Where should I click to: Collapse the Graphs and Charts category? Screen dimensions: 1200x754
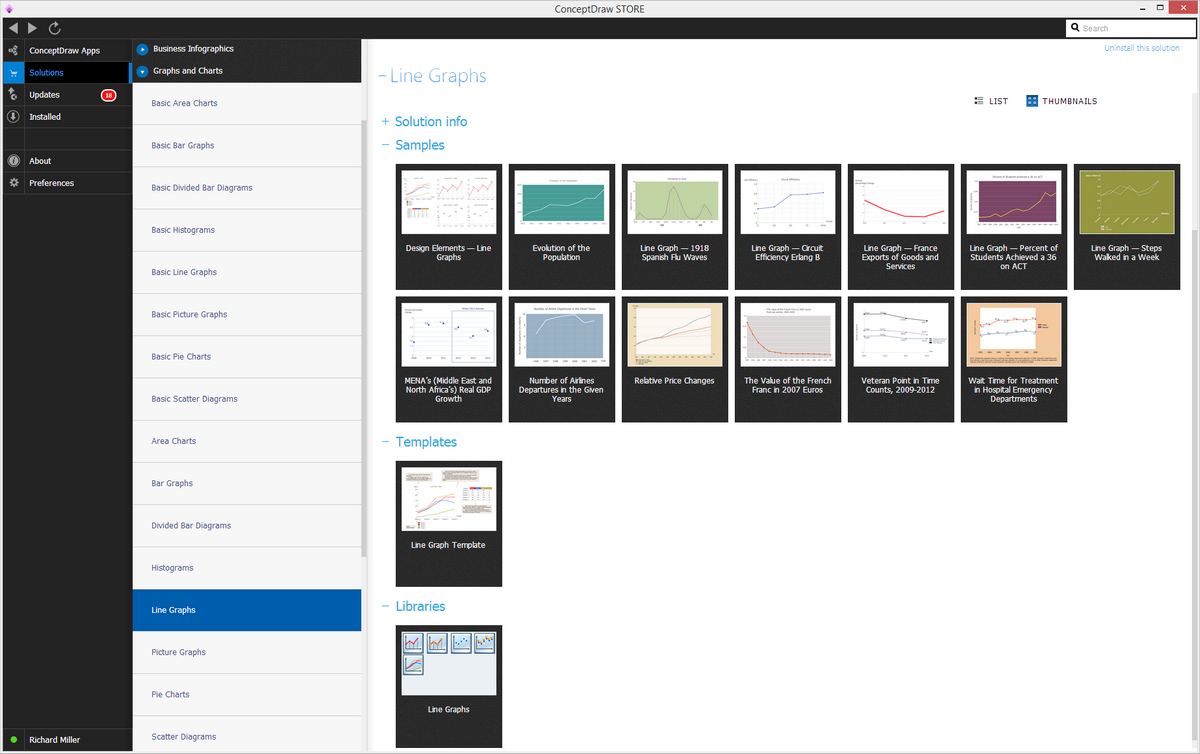pos(143,71)
